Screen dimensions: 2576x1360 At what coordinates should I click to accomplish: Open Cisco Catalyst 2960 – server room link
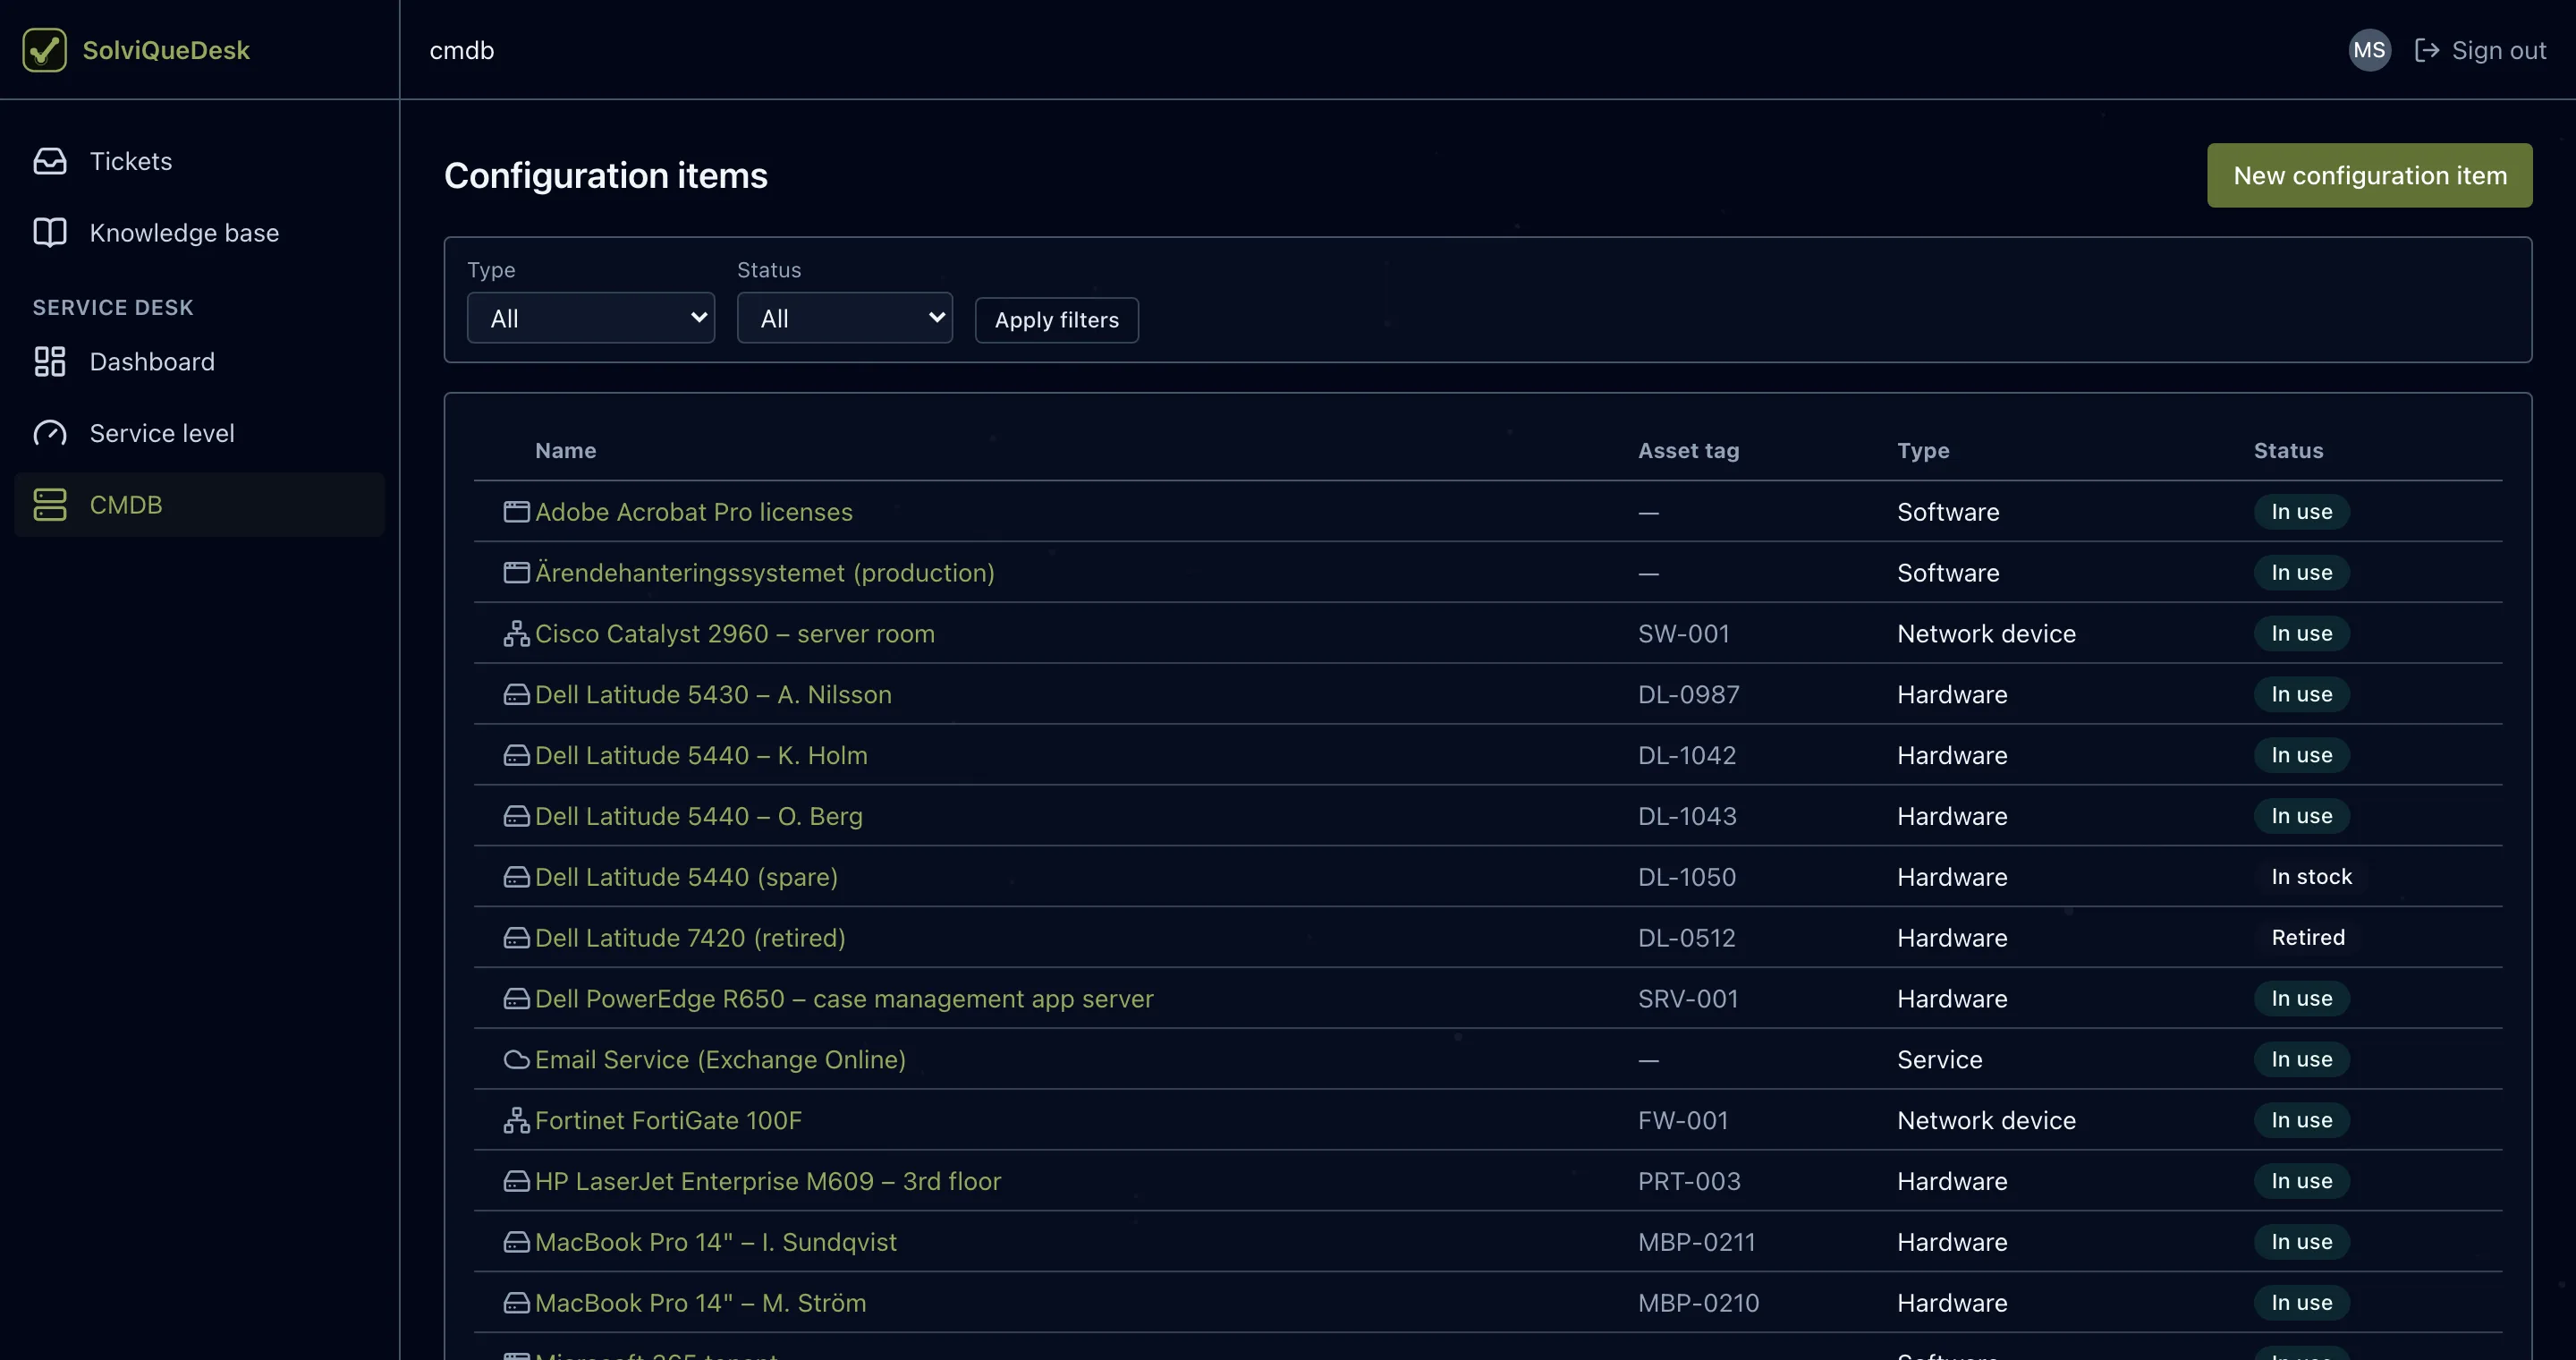(x=735, y=634)
